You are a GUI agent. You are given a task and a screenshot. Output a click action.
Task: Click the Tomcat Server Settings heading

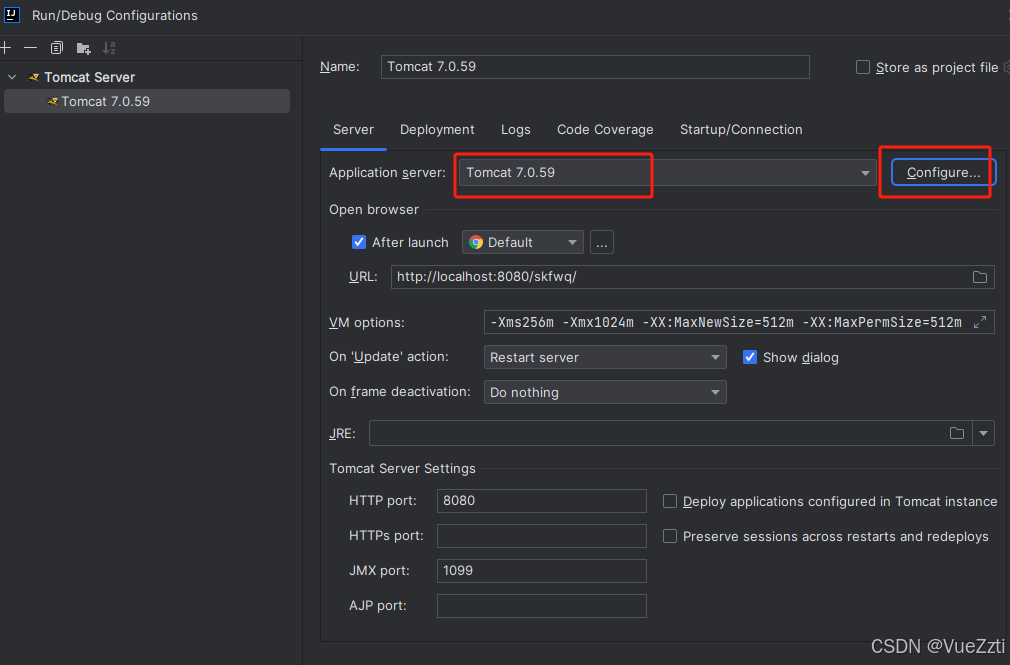(x=402, y=468)
